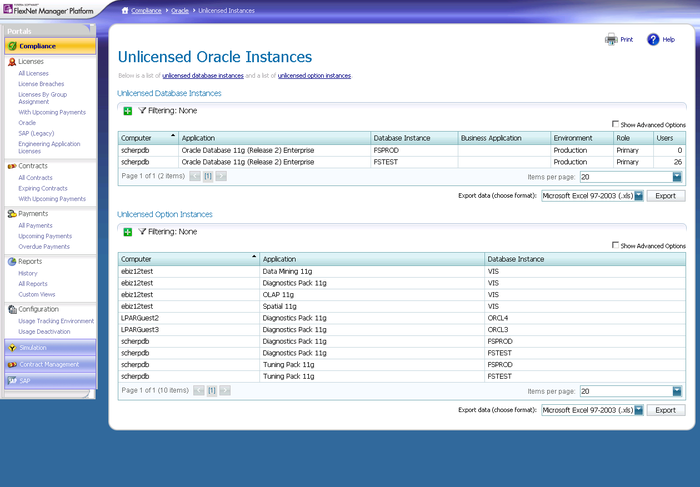Image resolution: width=700 pixels, height=487 pixels.
Task: Tick Show Advanced Options for Option Instances
Action: tap(615, 246)
